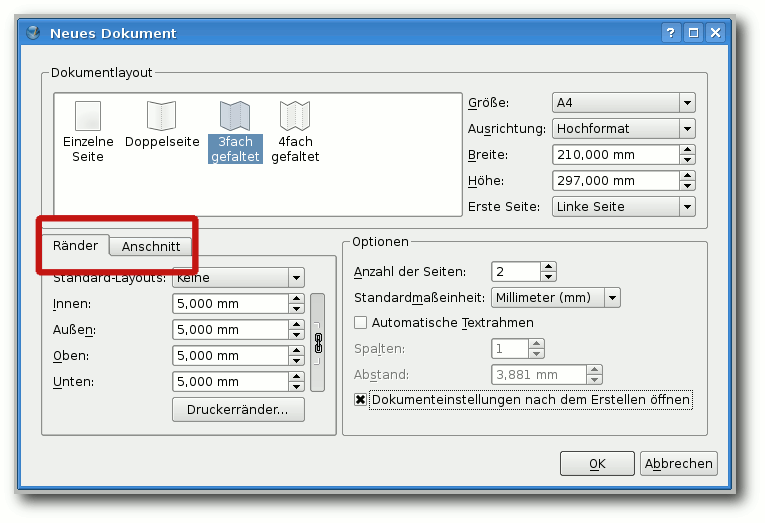Click the Oben margin field
765x523 pixels.
tap(230, 356)
